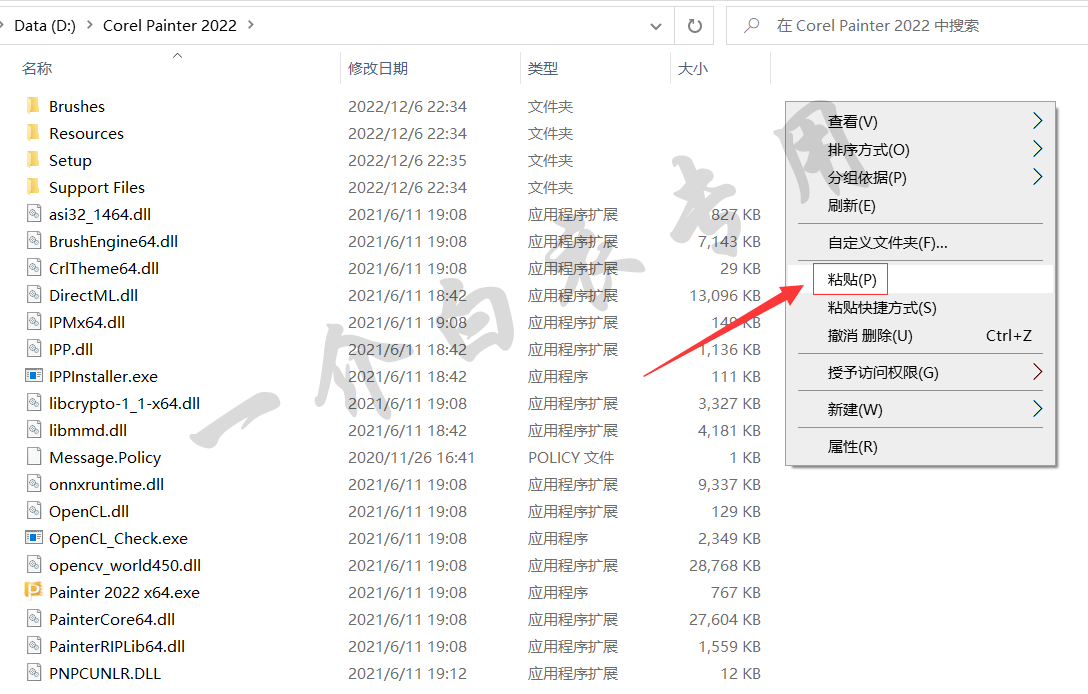
Task: Click Data (D:) in the breadcrumb path
Action: click(45, 26)
